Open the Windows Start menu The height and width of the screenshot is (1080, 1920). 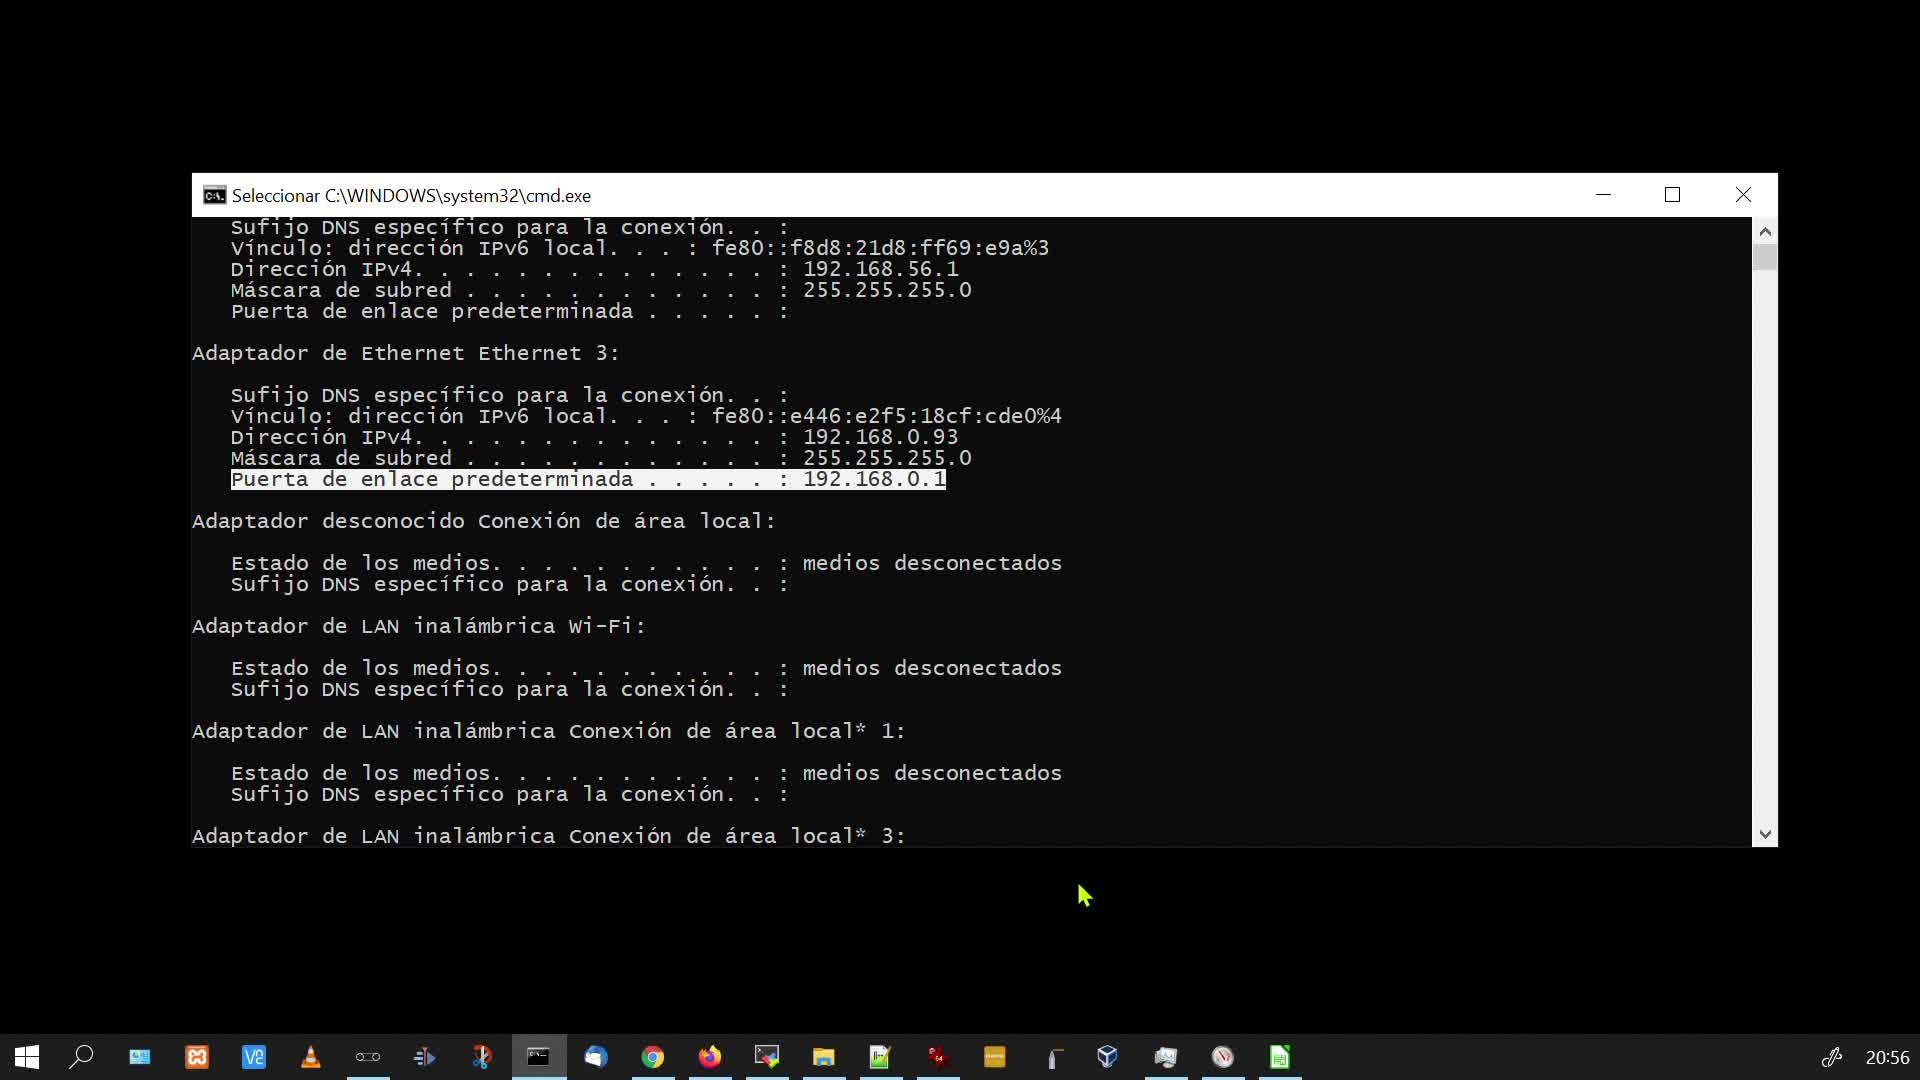coord(27,1057)
